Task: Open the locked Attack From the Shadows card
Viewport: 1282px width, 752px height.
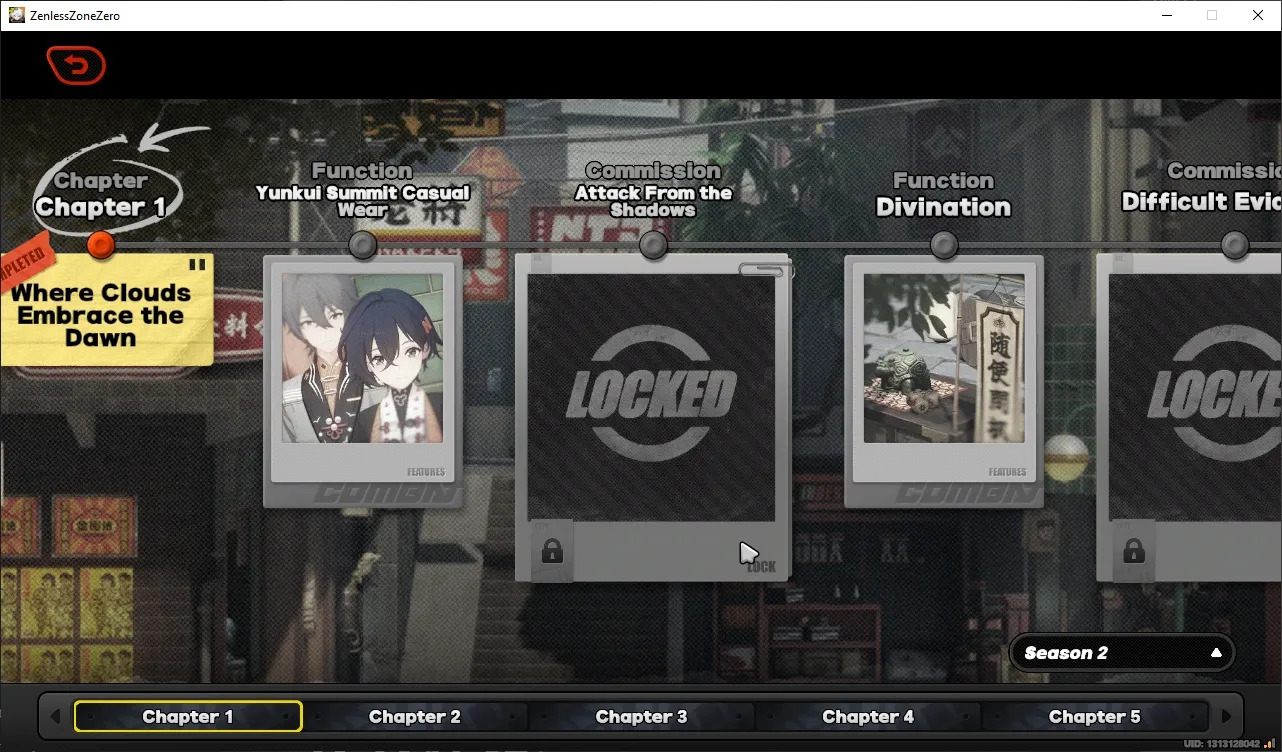Action: click(x=652, y=417)
